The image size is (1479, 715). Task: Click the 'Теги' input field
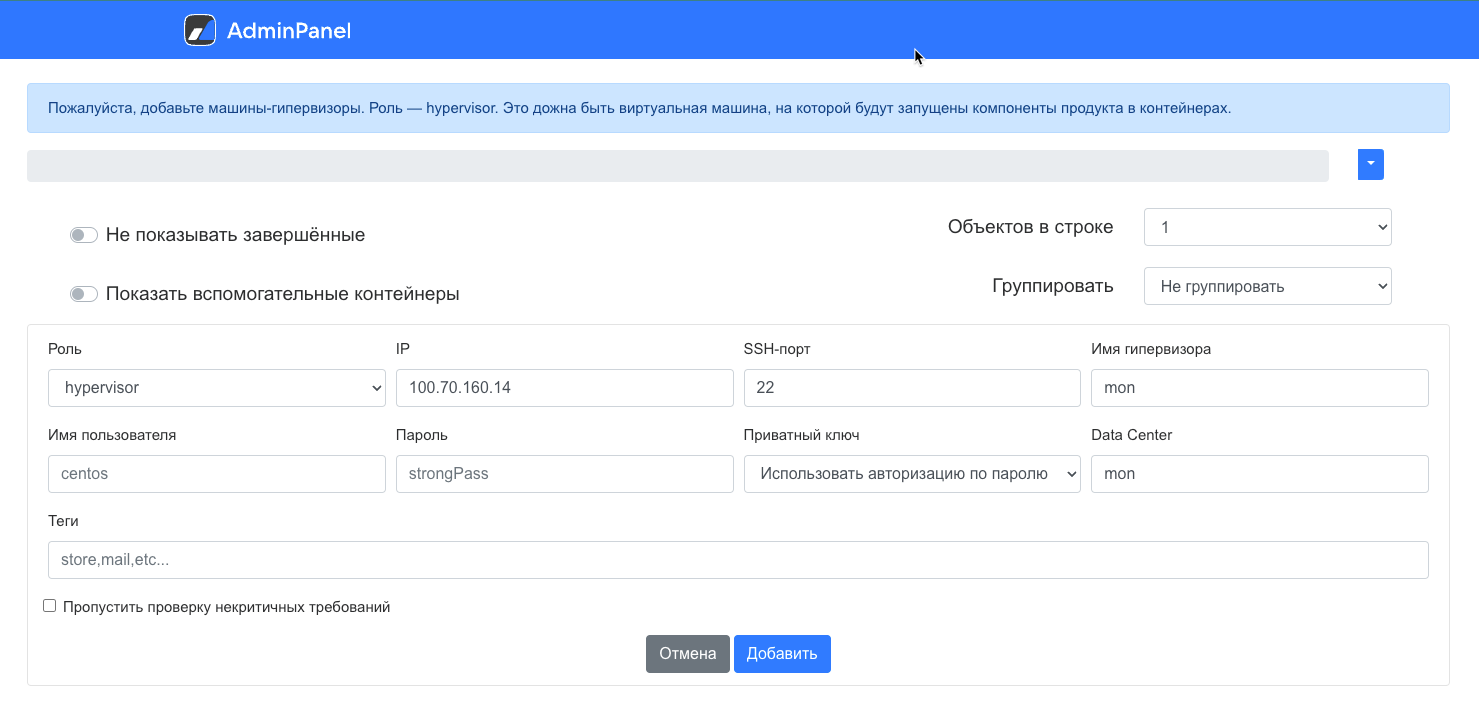click(x=737, y=560)
